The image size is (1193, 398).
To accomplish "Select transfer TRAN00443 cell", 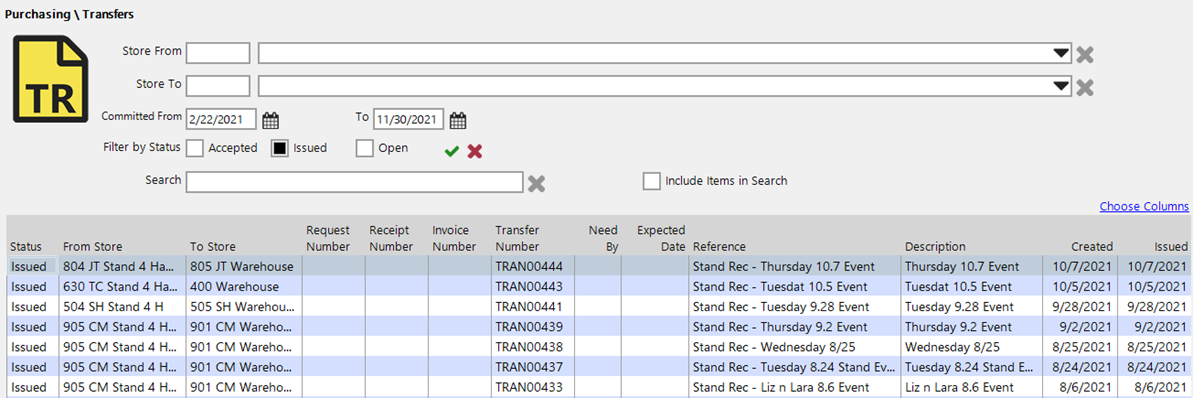I will click(533, 287).
